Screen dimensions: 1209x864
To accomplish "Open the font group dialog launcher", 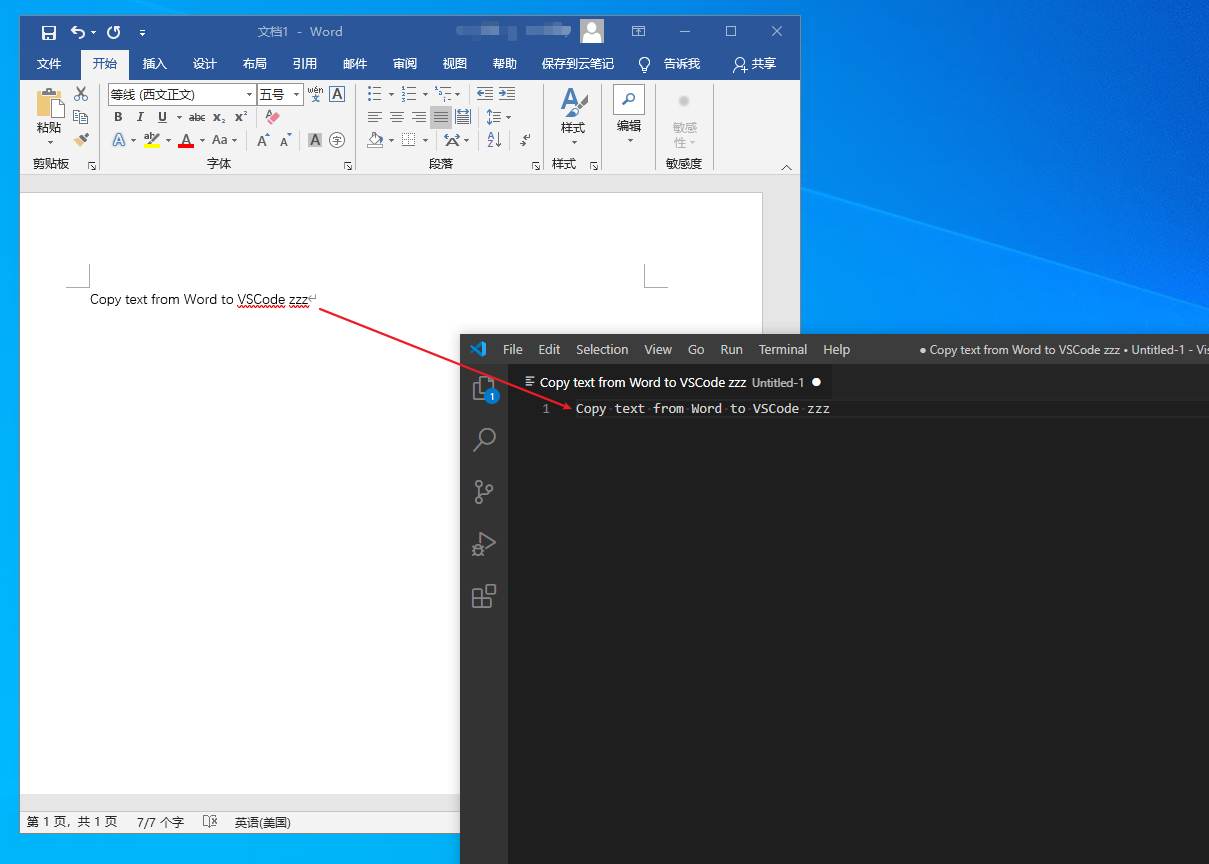I will coord(348,165).
